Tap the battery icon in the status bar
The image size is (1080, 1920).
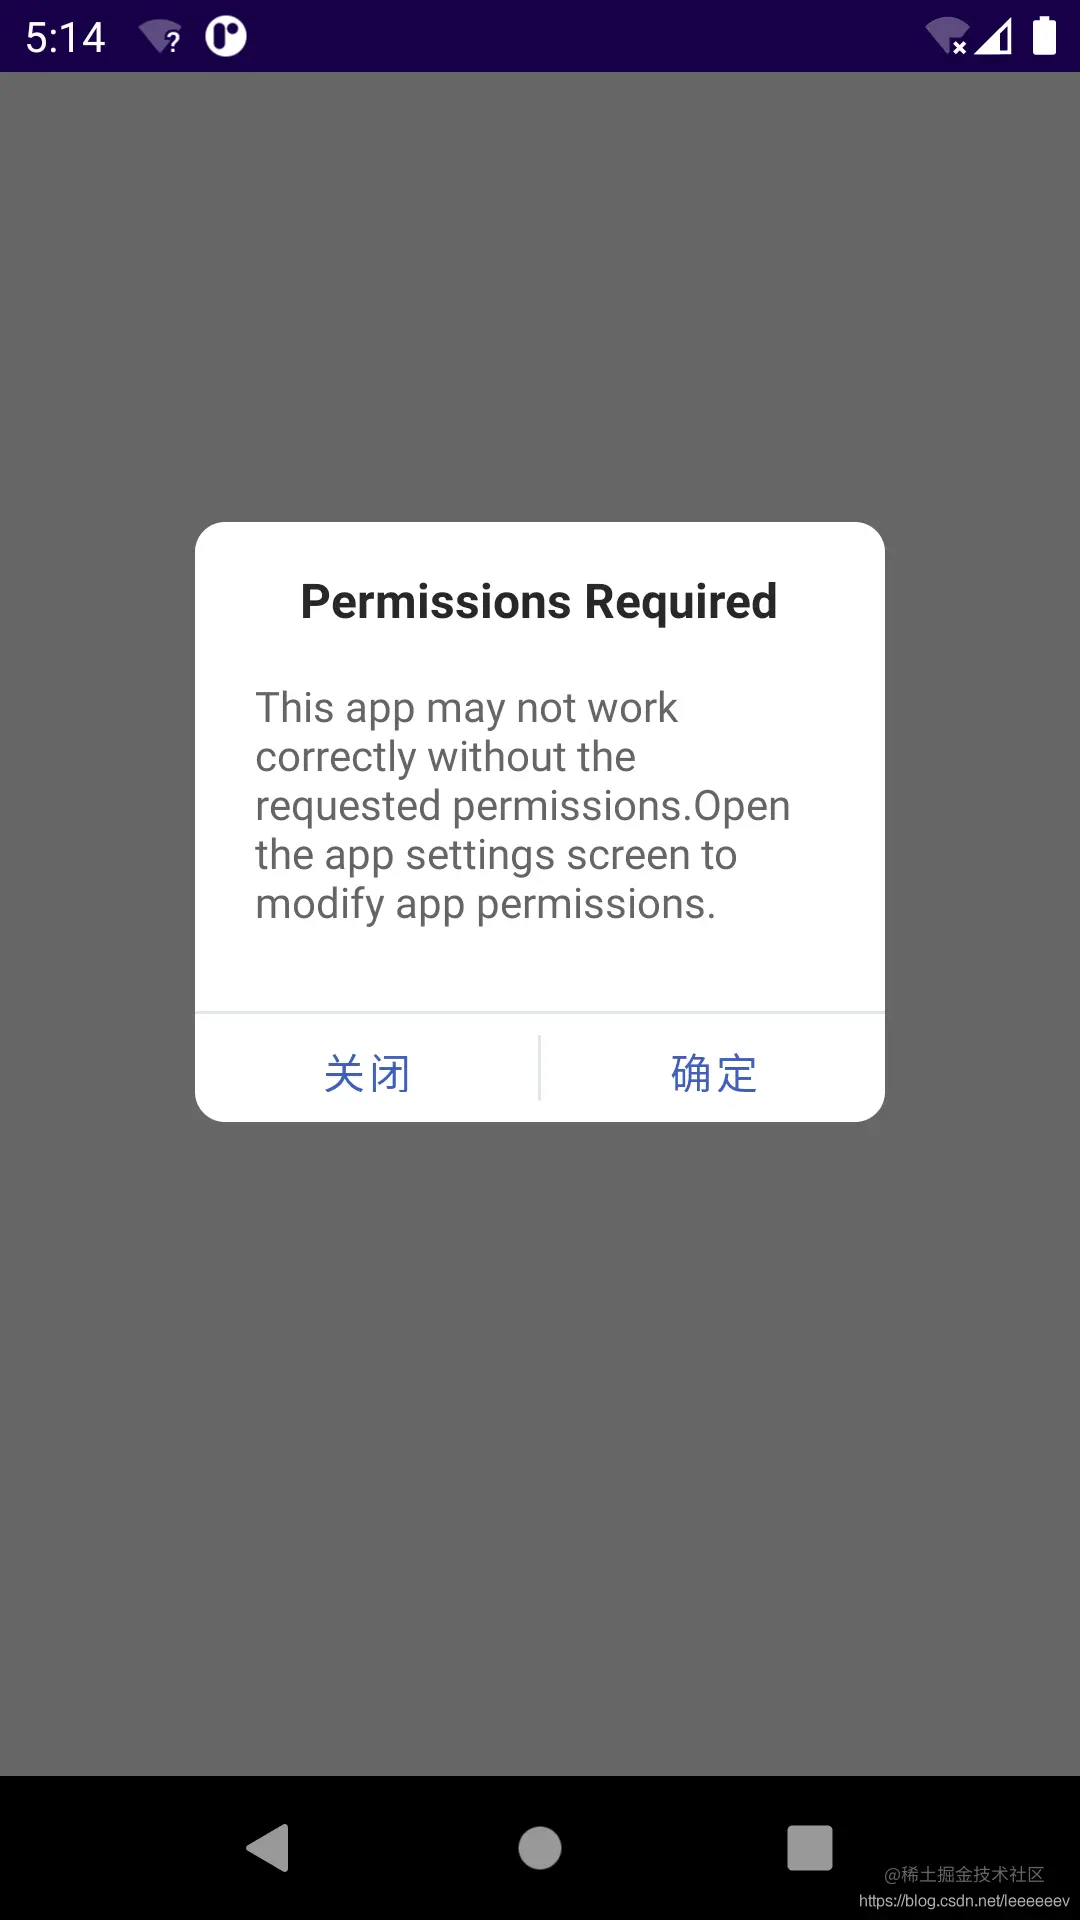tap(1044, 36)
